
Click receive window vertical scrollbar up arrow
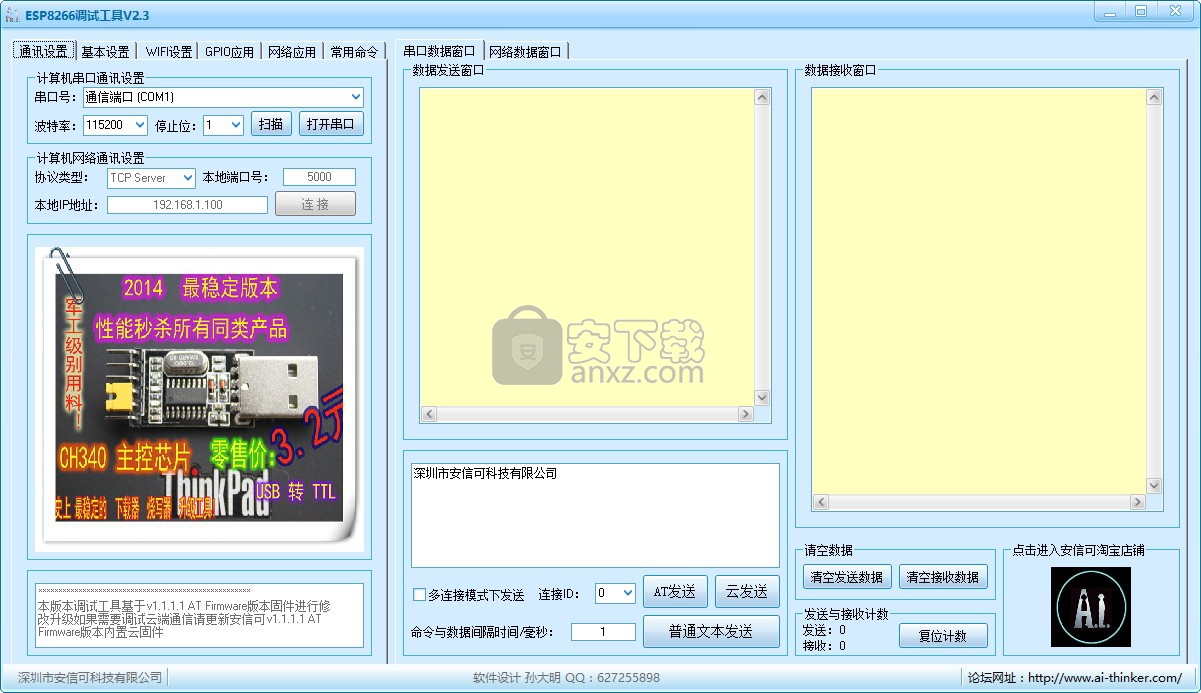[1155, 98]
